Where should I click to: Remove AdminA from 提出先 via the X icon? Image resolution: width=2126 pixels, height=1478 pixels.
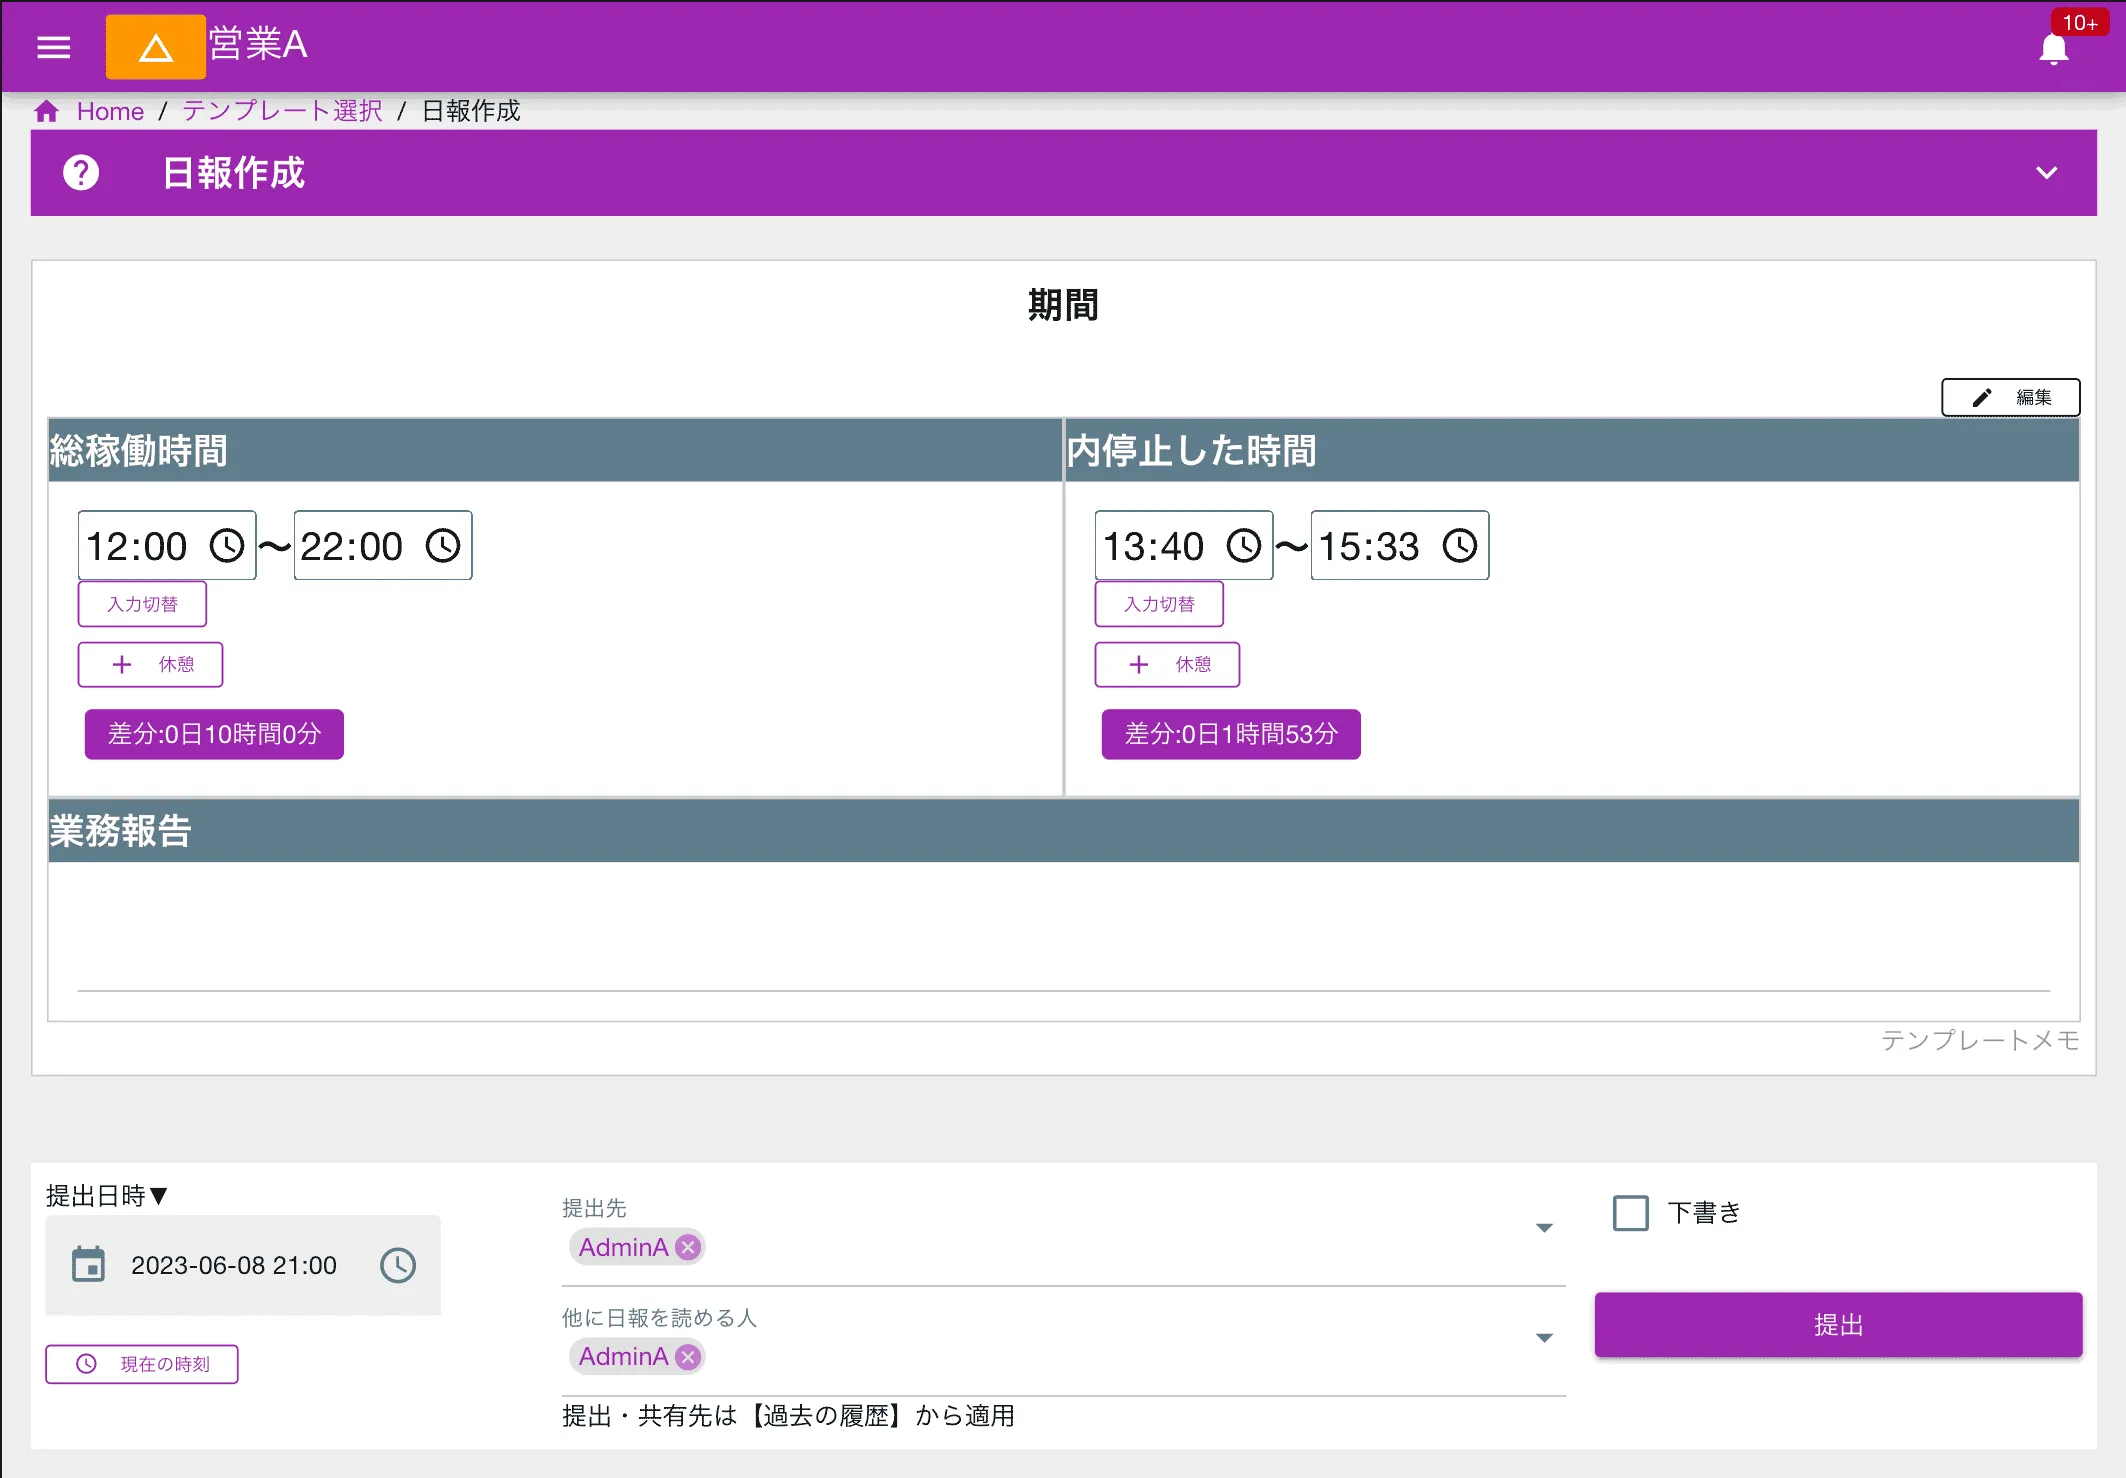point(687,1247)
